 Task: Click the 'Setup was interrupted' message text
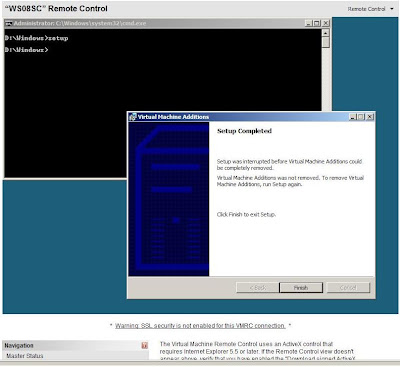289,165
